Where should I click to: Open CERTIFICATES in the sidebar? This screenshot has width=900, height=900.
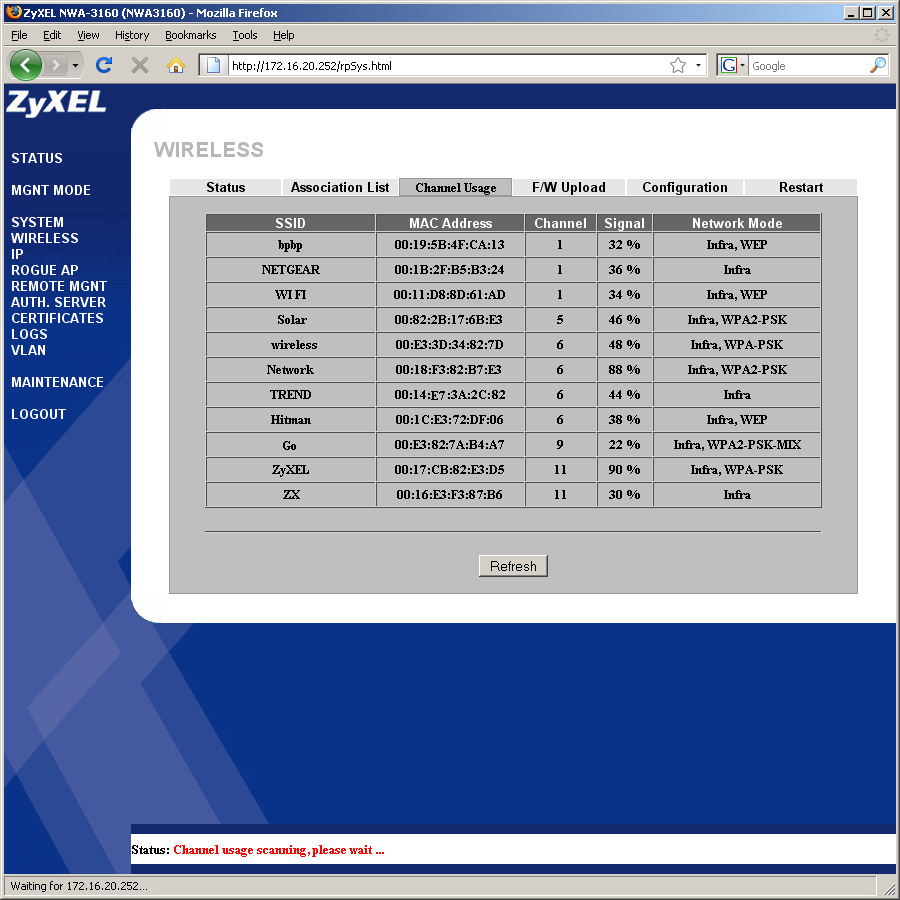tap(57, 318)
